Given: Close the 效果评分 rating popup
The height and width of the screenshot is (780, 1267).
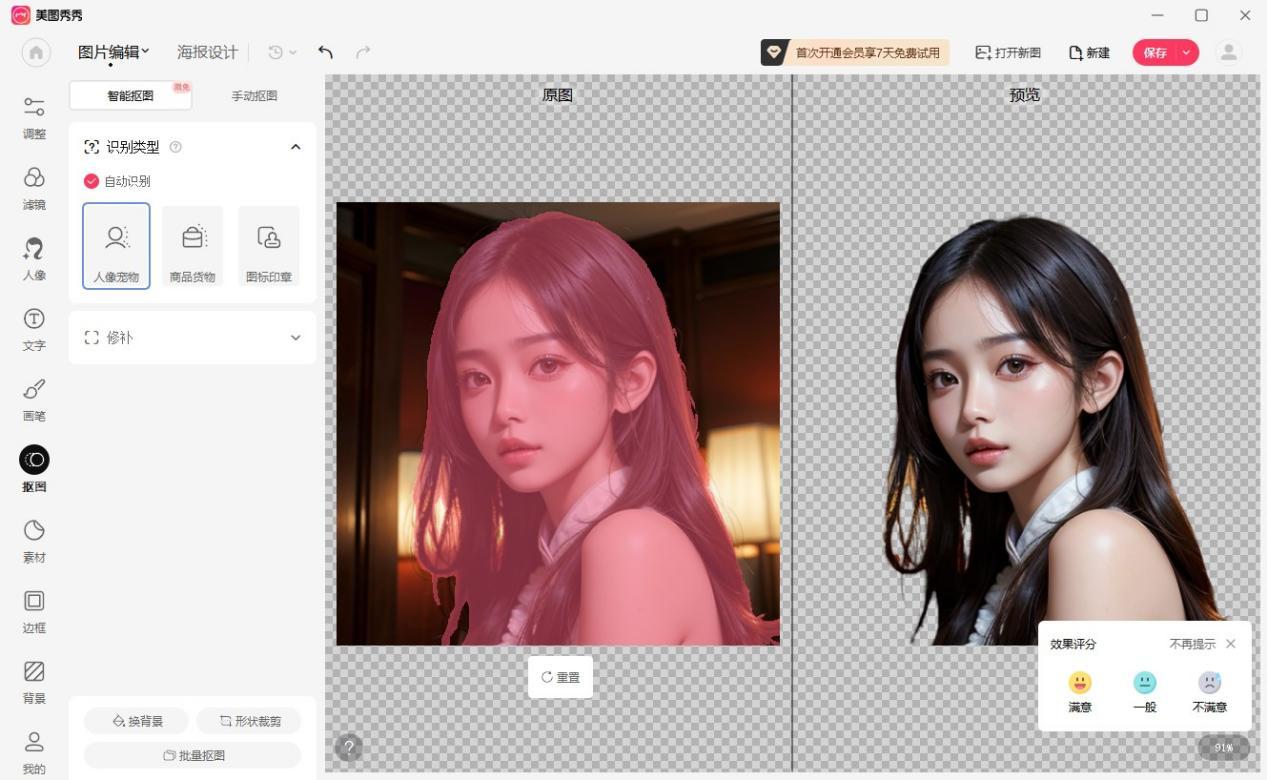Looking at the screenshot, I should pos(1231,644).
